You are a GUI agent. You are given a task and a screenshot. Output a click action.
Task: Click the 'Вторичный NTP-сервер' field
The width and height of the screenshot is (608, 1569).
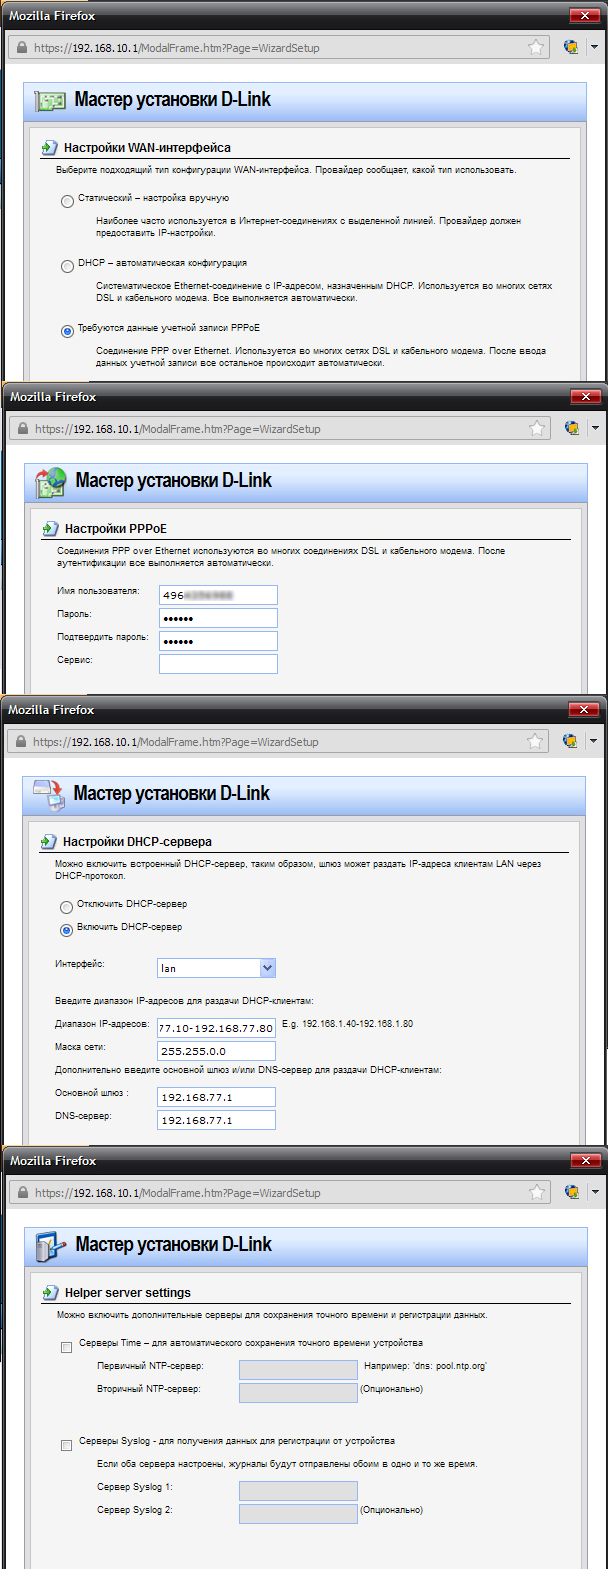click(298, 1392)
